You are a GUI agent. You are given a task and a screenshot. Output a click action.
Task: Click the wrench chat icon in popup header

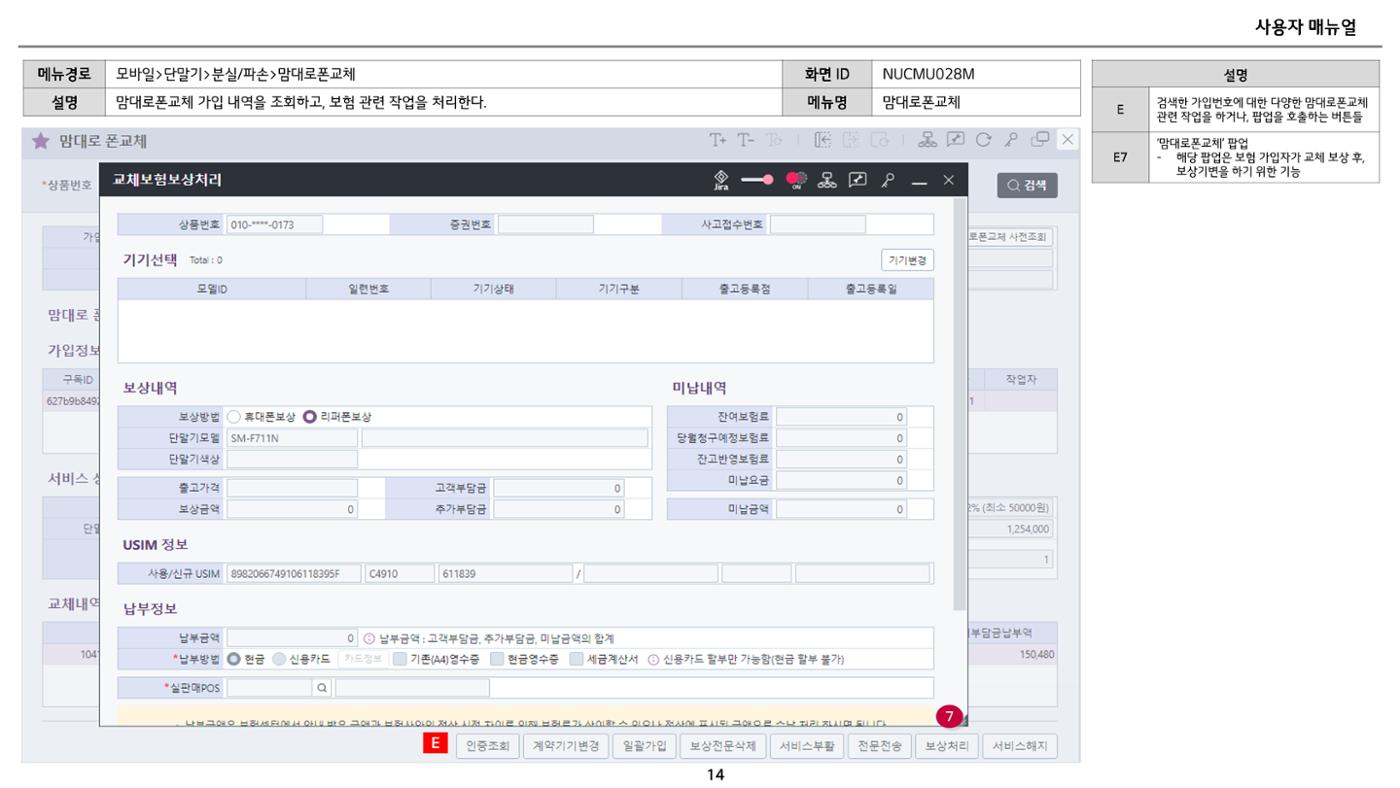(857, 180)
